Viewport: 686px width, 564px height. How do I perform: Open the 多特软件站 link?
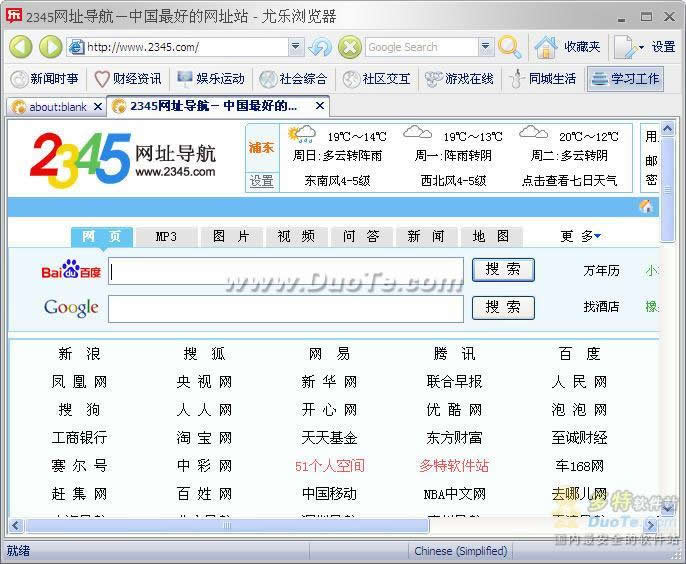[x=454, y=466]
